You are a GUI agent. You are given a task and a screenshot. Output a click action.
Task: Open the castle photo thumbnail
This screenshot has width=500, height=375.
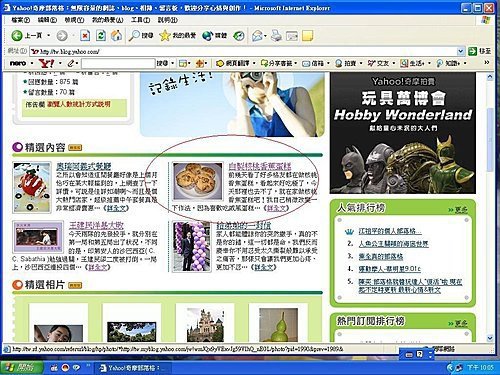point(205,325)
